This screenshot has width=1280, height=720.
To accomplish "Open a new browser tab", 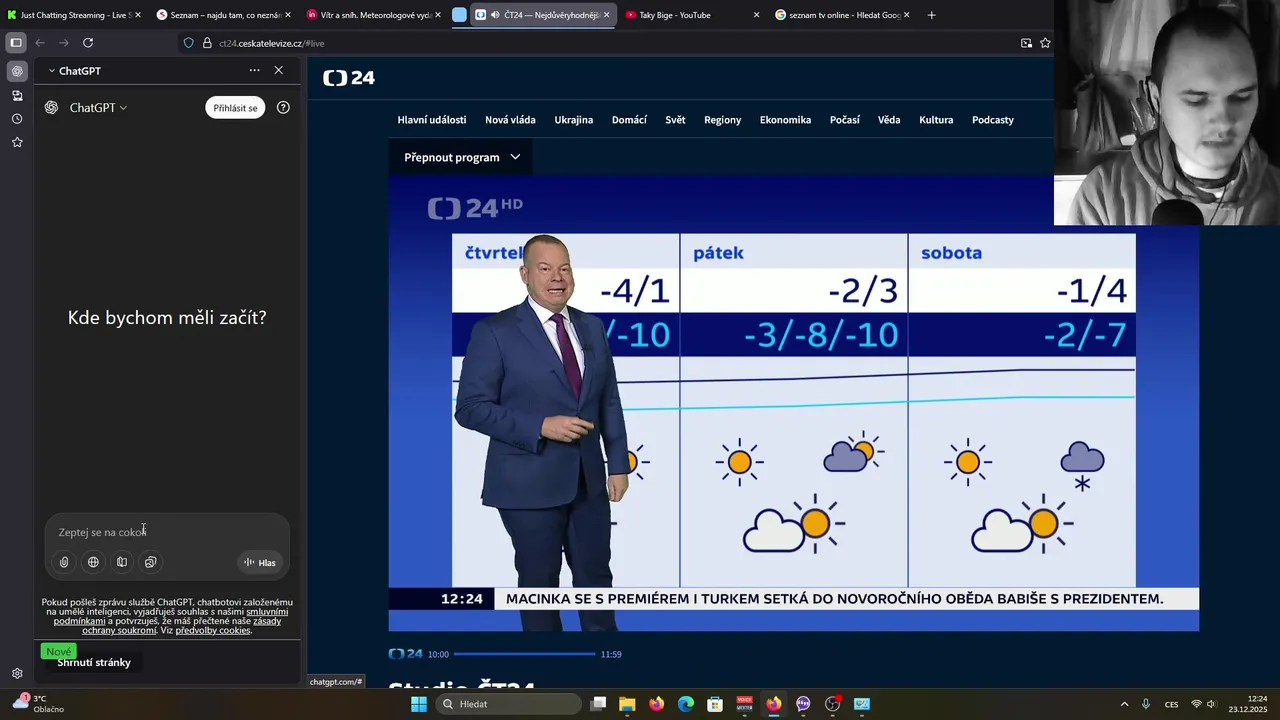I will pos(931,15).
